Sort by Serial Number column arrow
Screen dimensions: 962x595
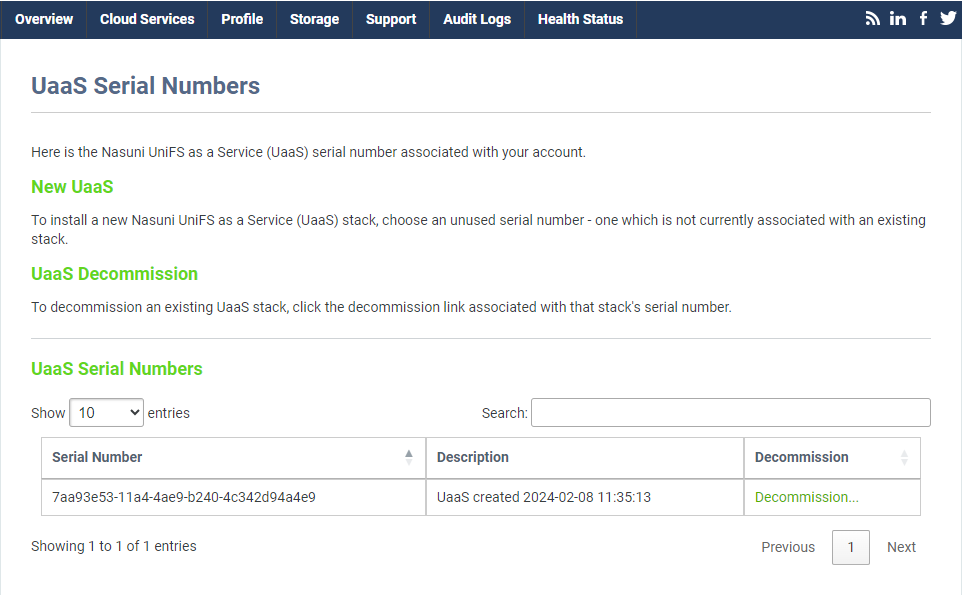point(409,457)
